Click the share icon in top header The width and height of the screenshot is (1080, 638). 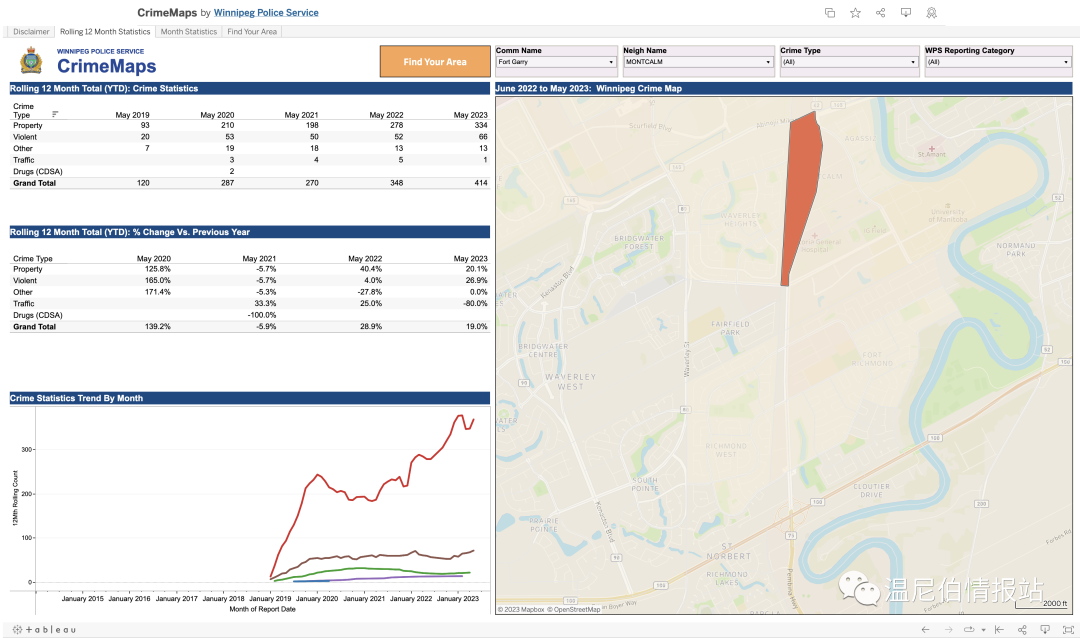[881, 13]
